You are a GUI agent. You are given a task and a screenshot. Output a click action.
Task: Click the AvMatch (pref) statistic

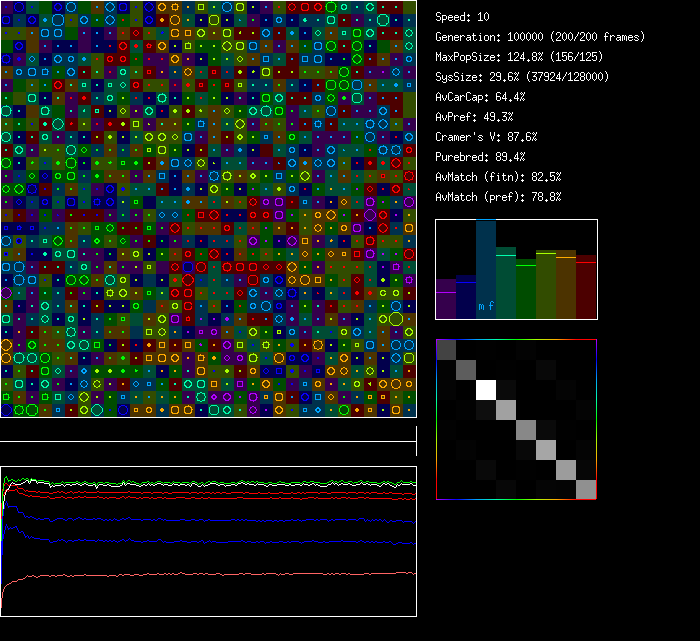point(498,197)
